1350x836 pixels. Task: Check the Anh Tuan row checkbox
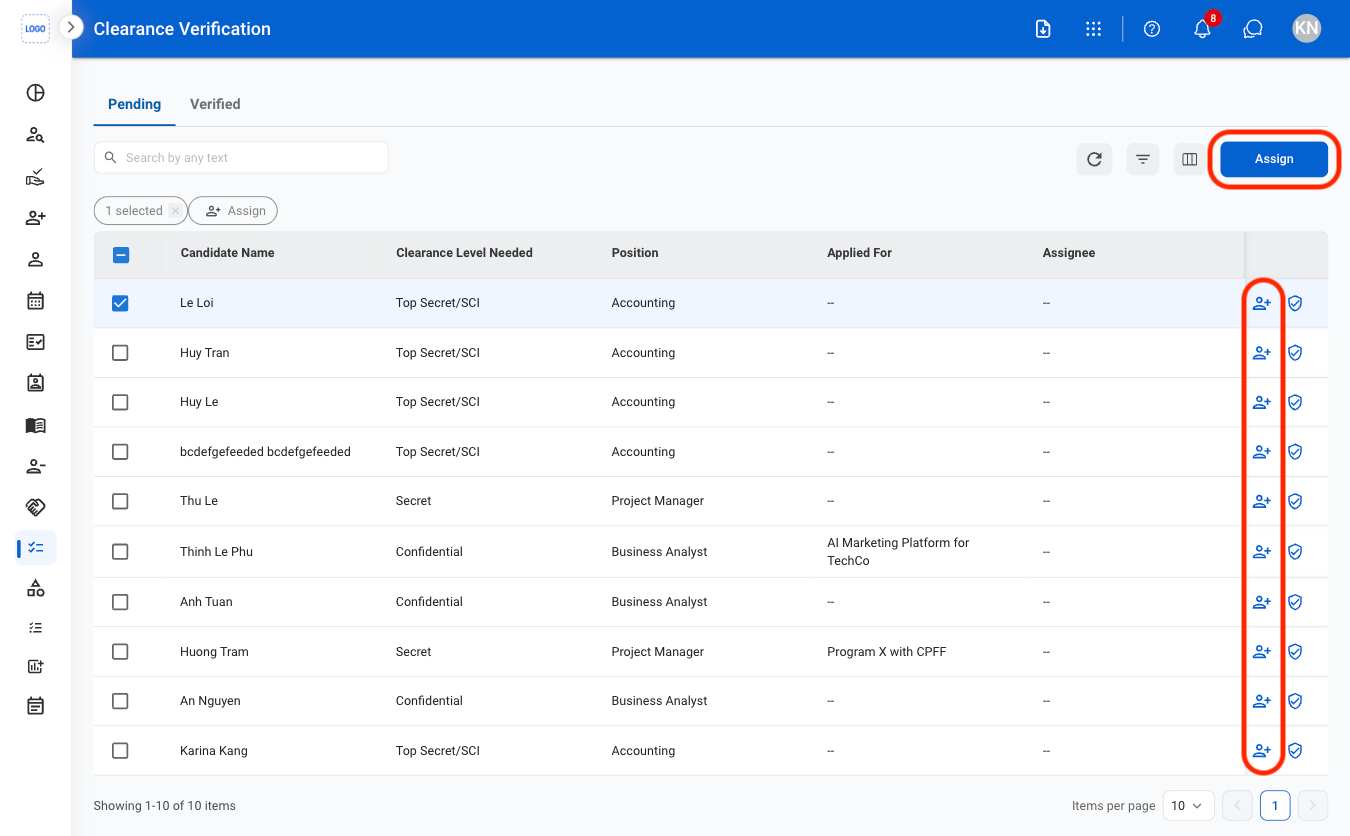[x=120, y=602]
